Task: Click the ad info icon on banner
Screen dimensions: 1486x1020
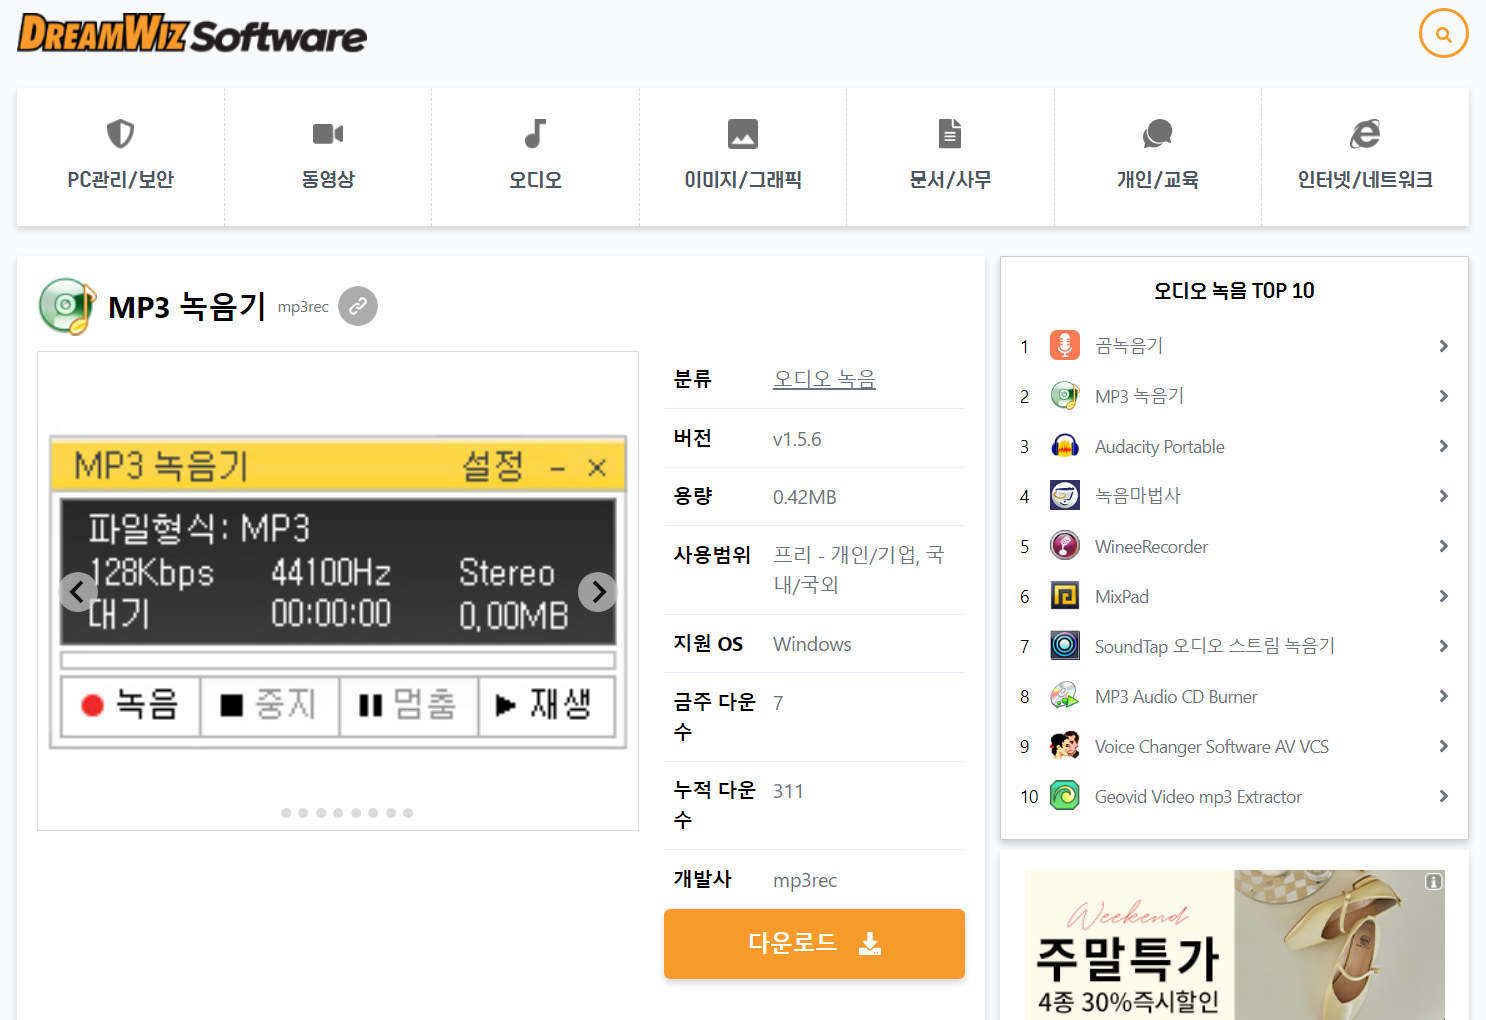Action: pos(1433,882)
